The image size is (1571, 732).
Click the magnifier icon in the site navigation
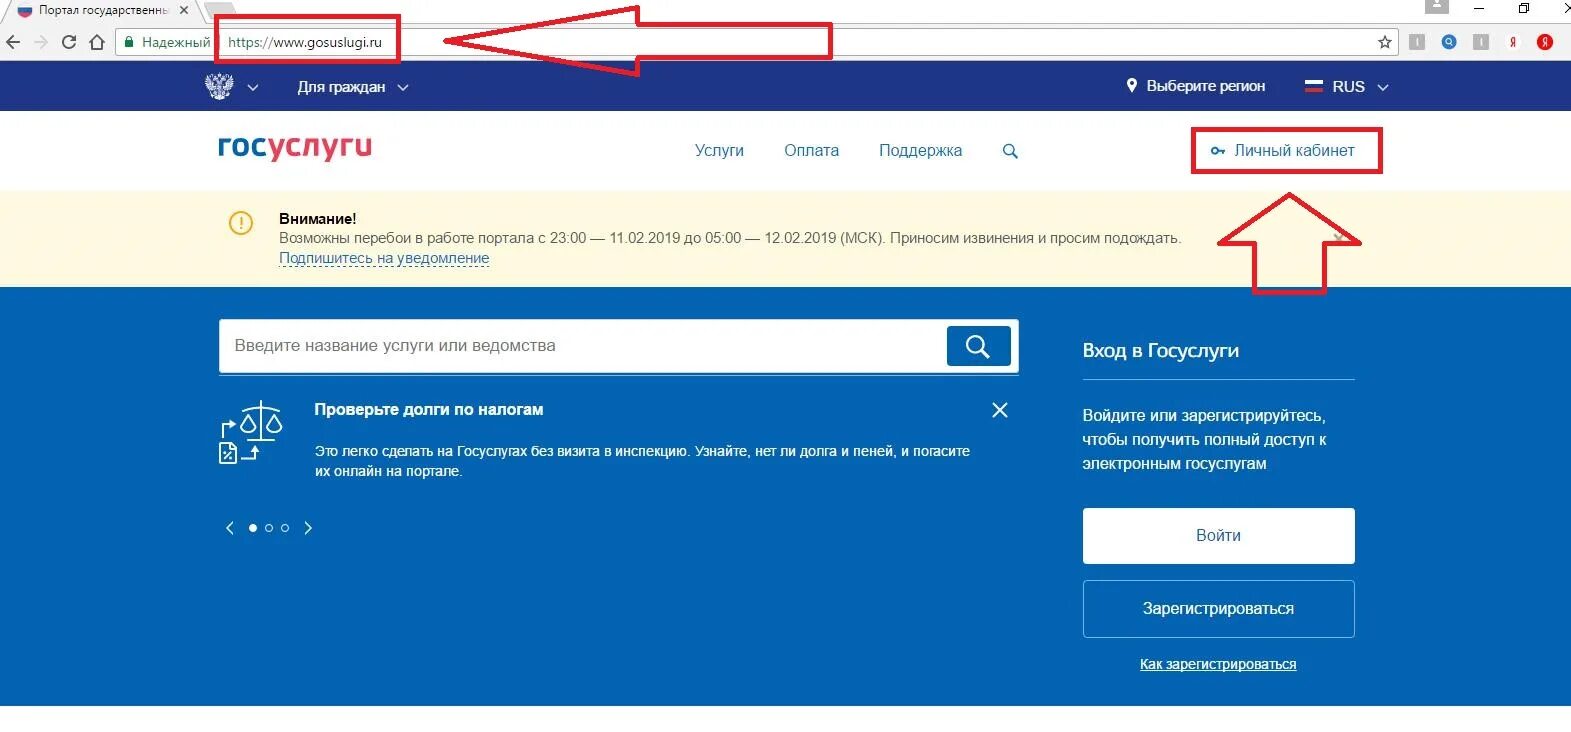tap(1010, 151)
